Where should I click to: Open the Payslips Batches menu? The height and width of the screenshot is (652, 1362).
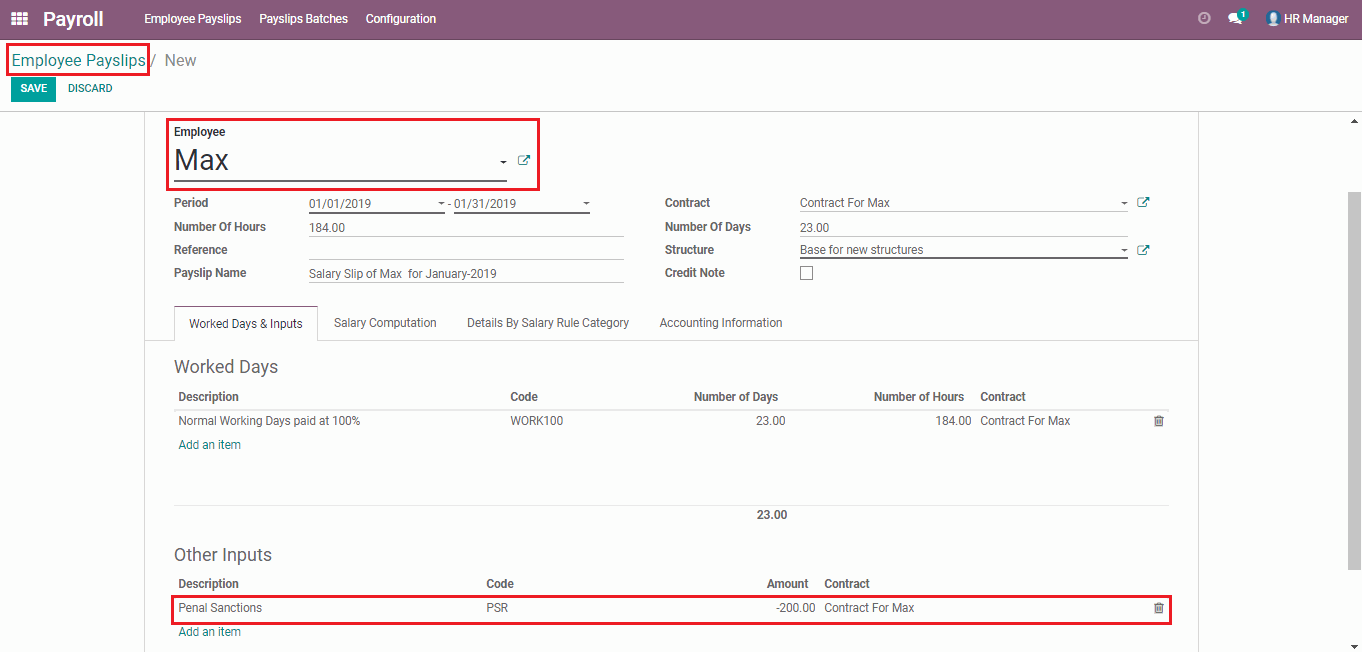304,19
